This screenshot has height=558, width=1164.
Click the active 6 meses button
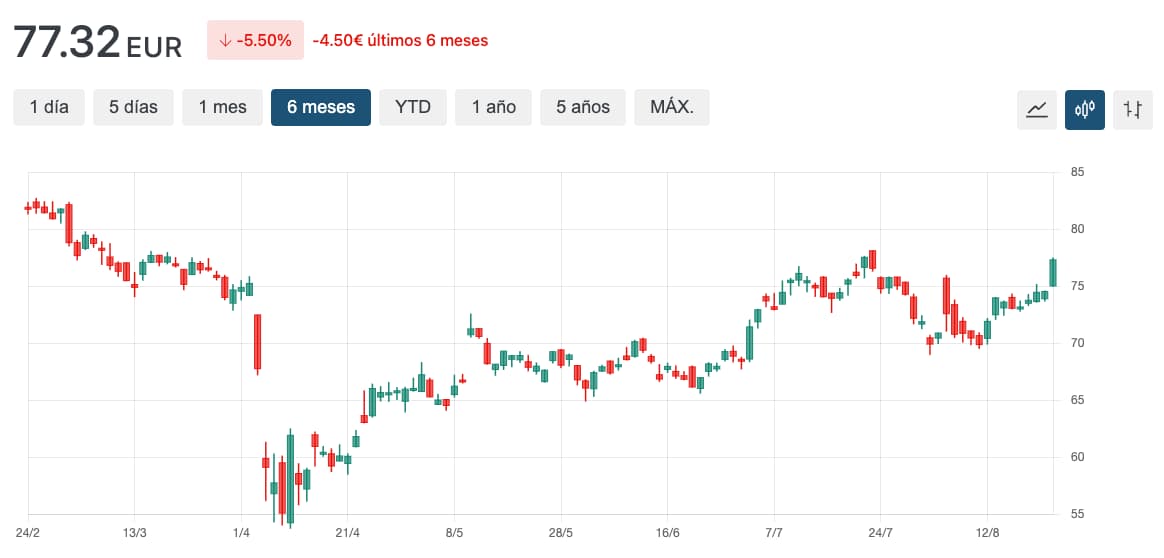[320, 107]
